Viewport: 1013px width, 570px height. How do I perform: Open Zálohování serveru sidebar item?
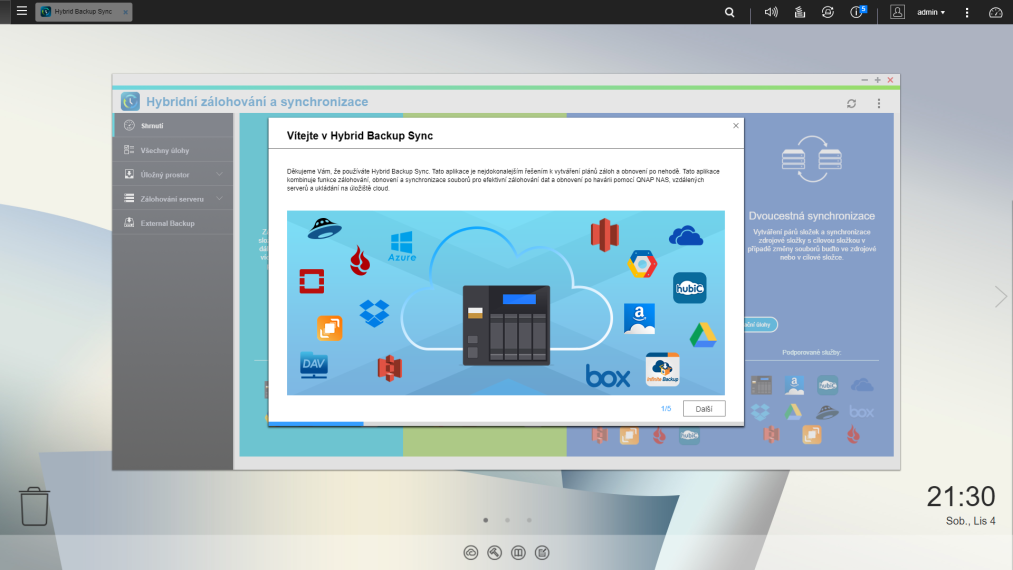(x=172, y=199)
